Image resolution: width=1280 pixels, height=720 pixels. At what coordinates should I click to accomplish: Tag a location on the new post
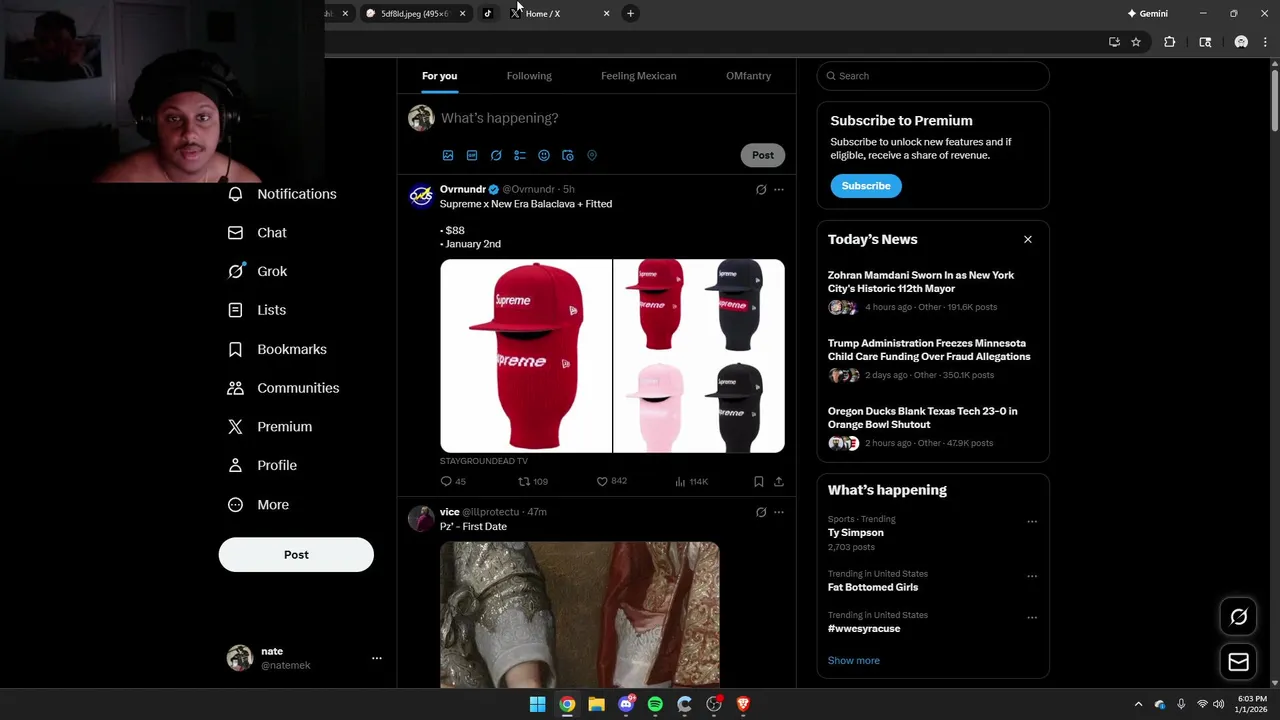coord(592,155)
